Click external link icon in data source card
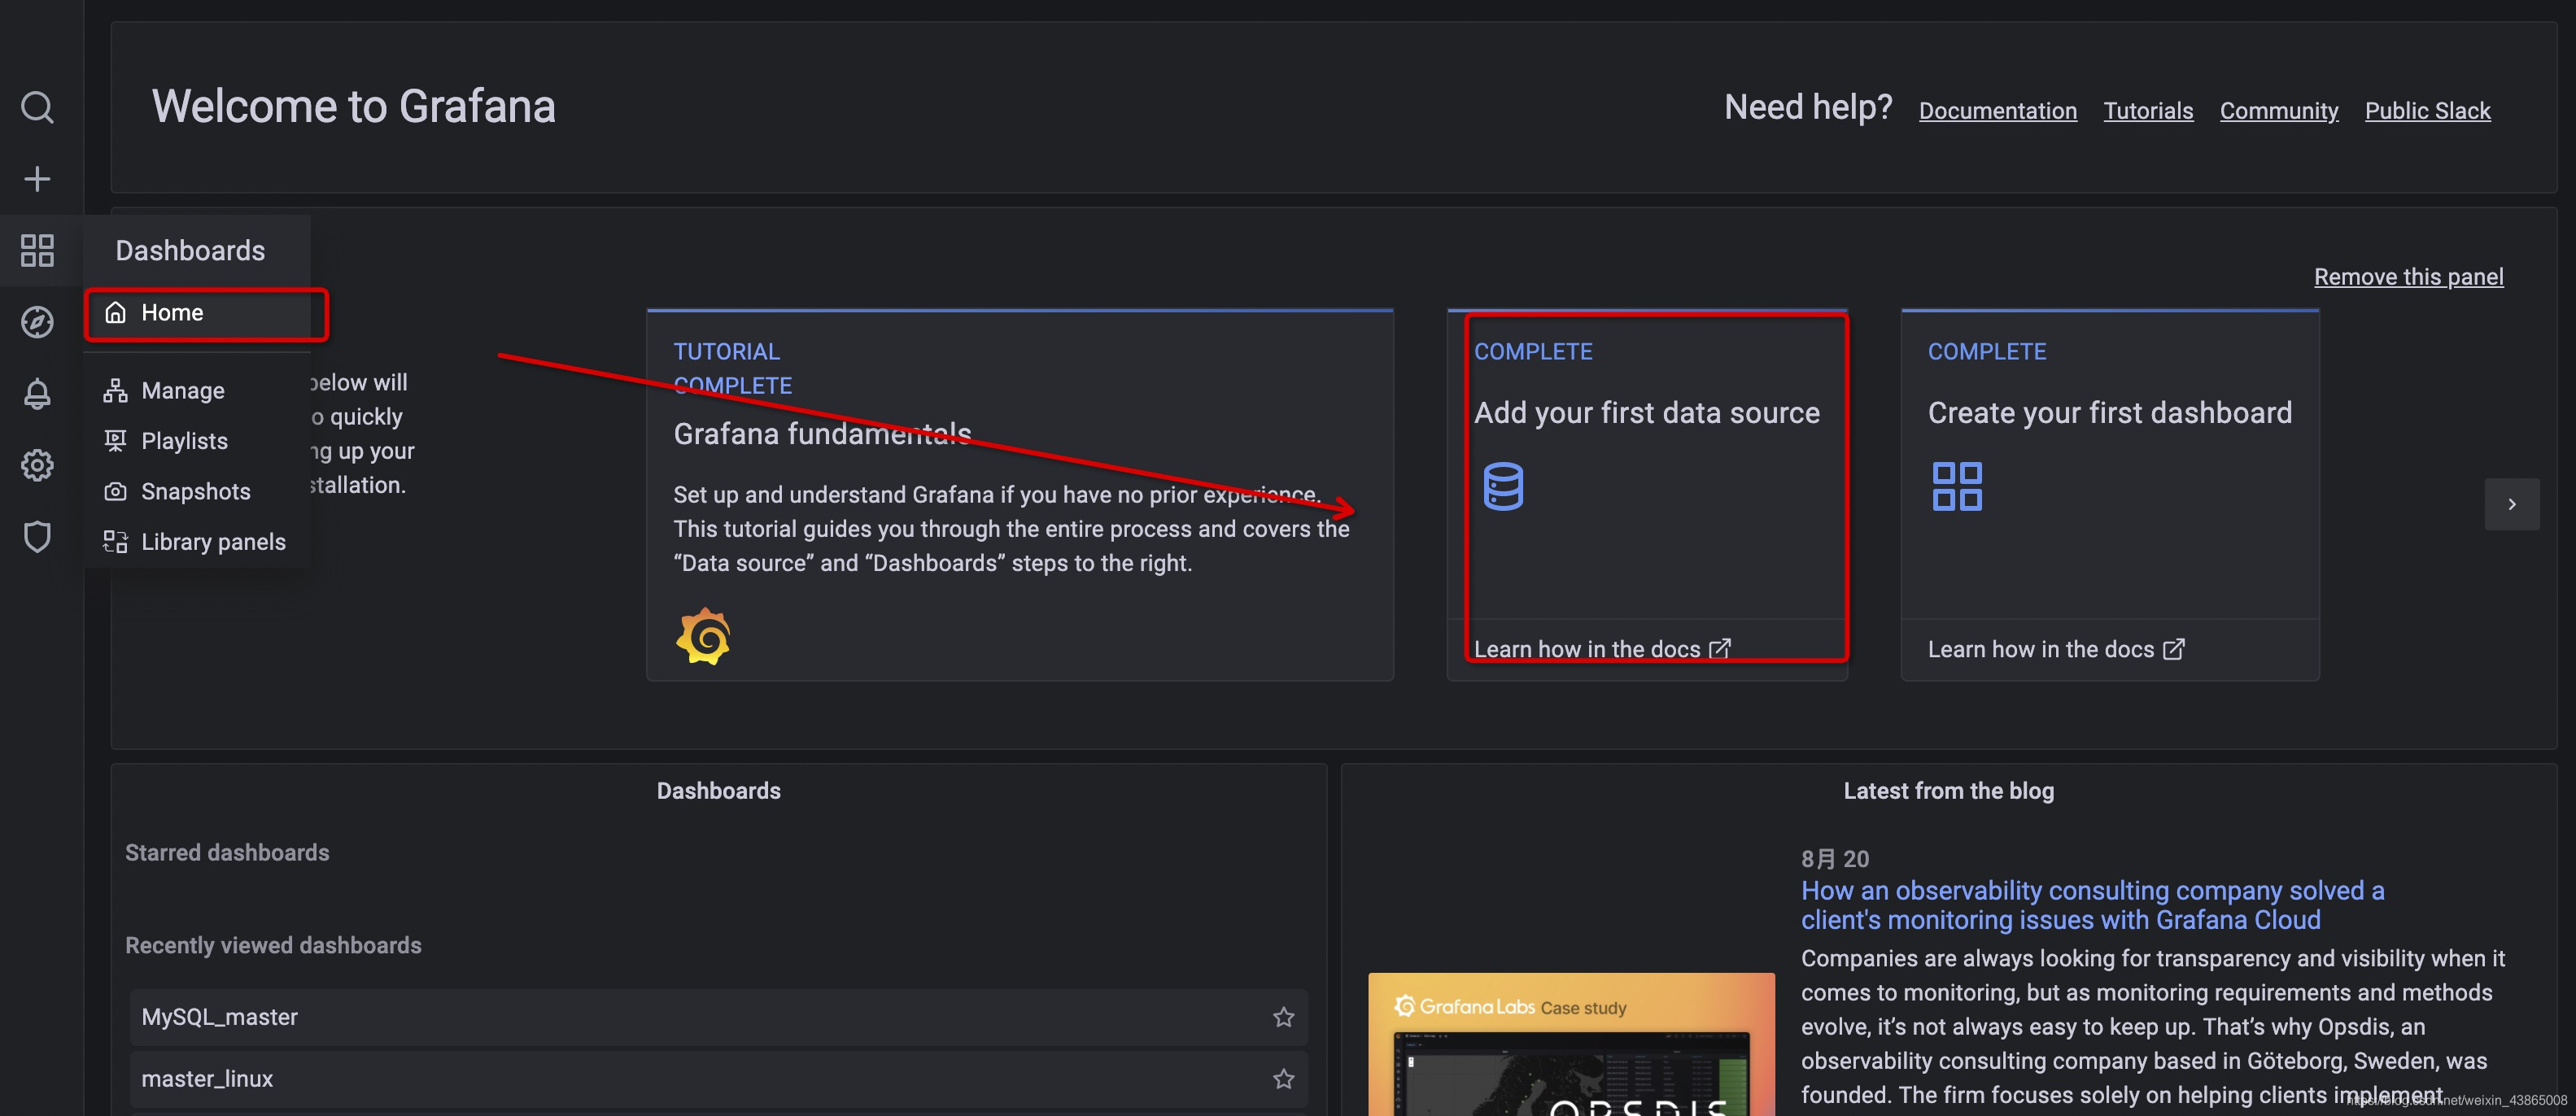2576x1116 pixels. coord(1720,649)
